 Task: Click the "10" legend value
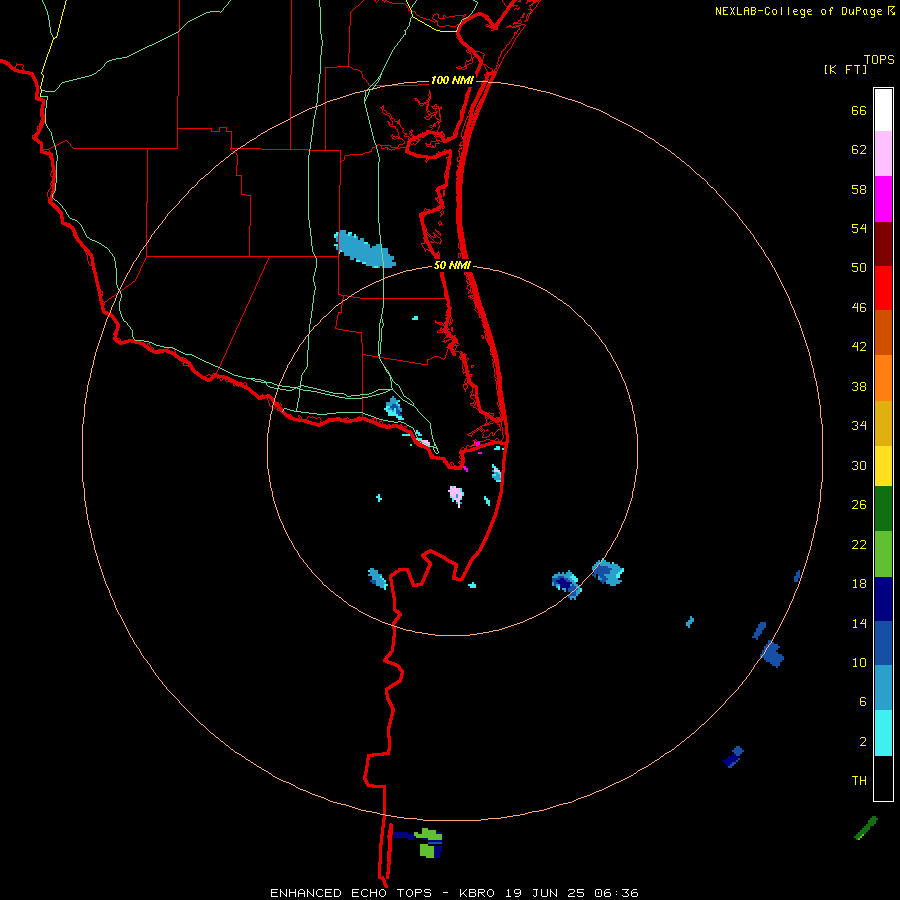[859, 663]
